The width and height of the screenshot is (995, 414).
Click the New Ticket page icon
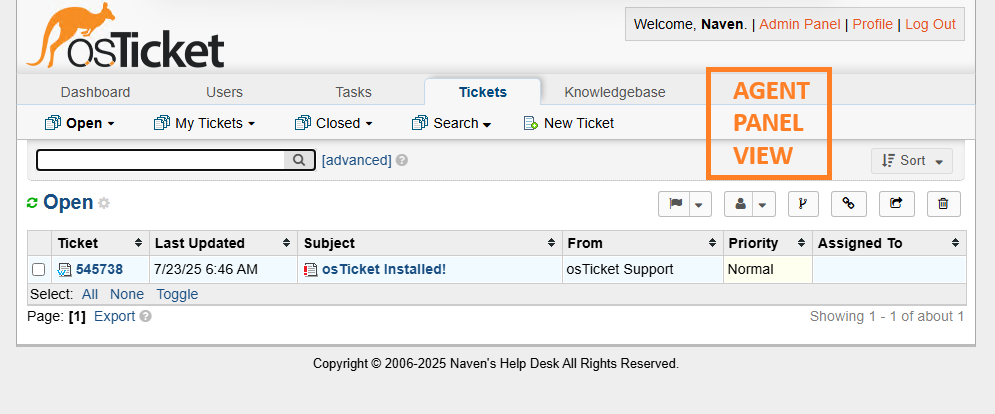[530, 123]
